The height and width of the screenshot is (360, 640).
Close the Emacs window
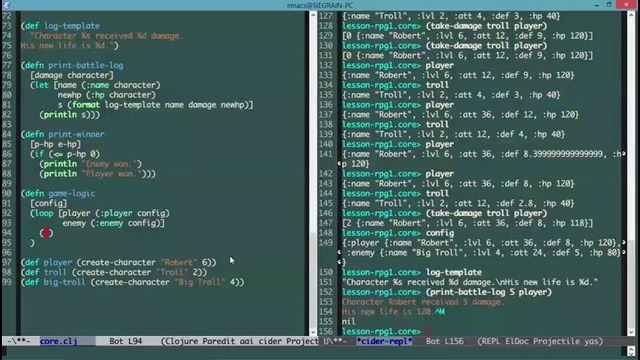[x=627, y=4]
